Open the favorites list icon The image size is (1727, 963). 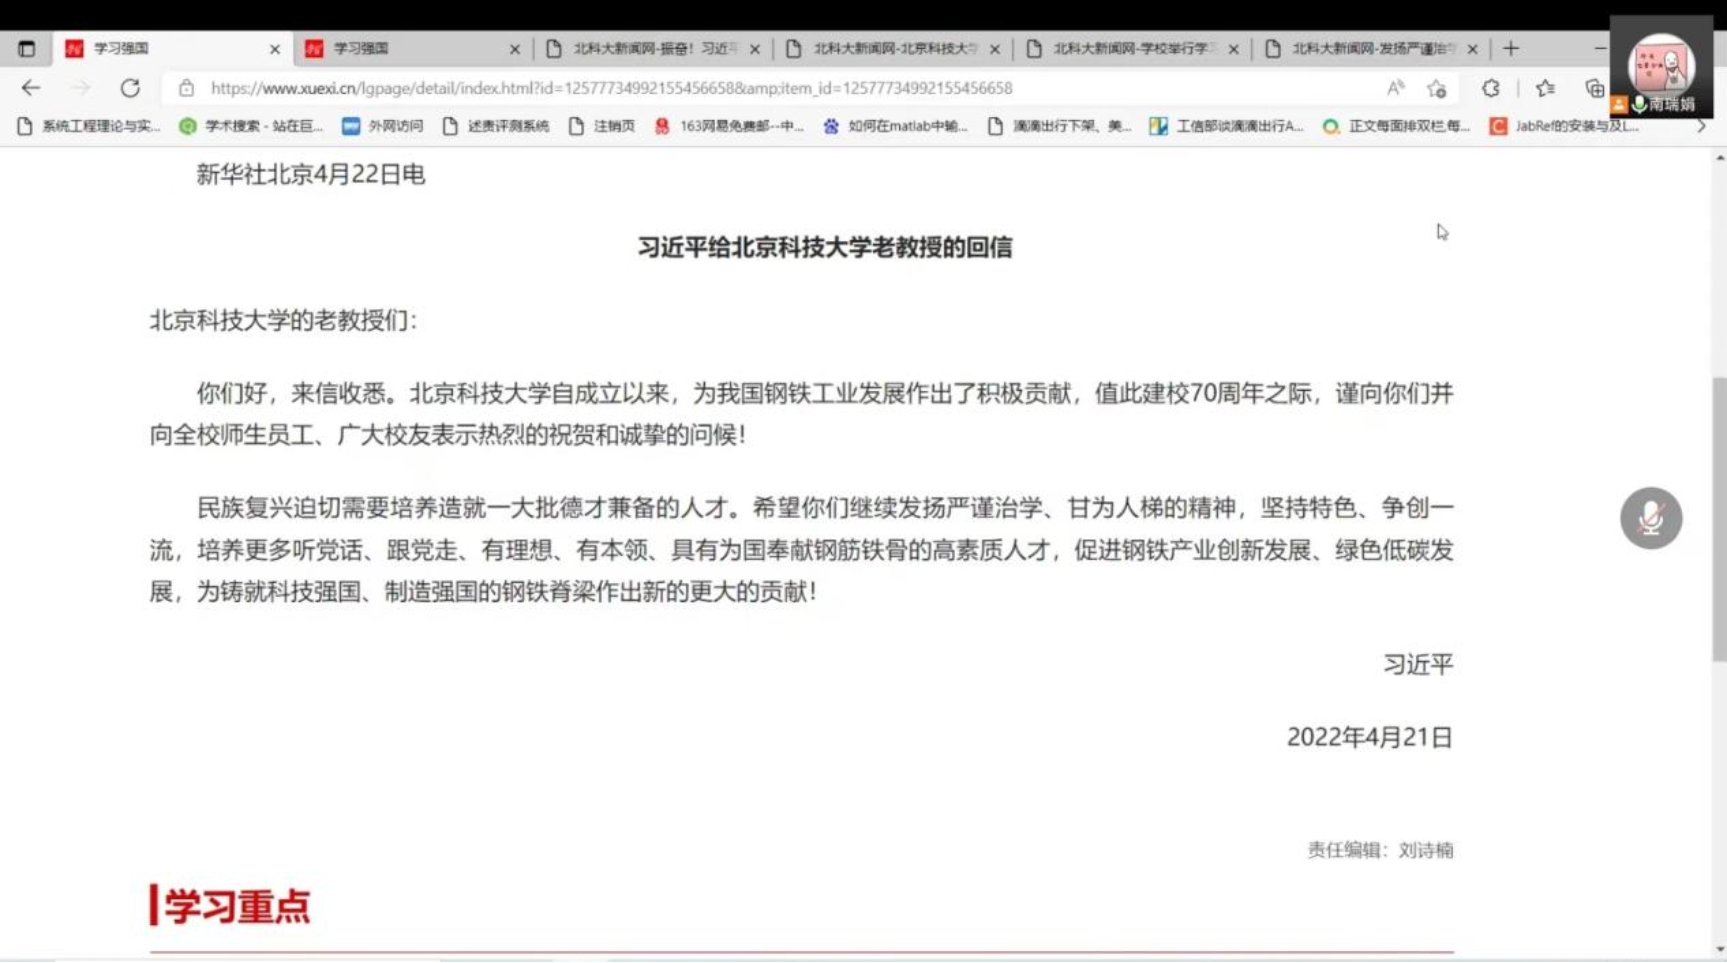[x=1545, y=88]
